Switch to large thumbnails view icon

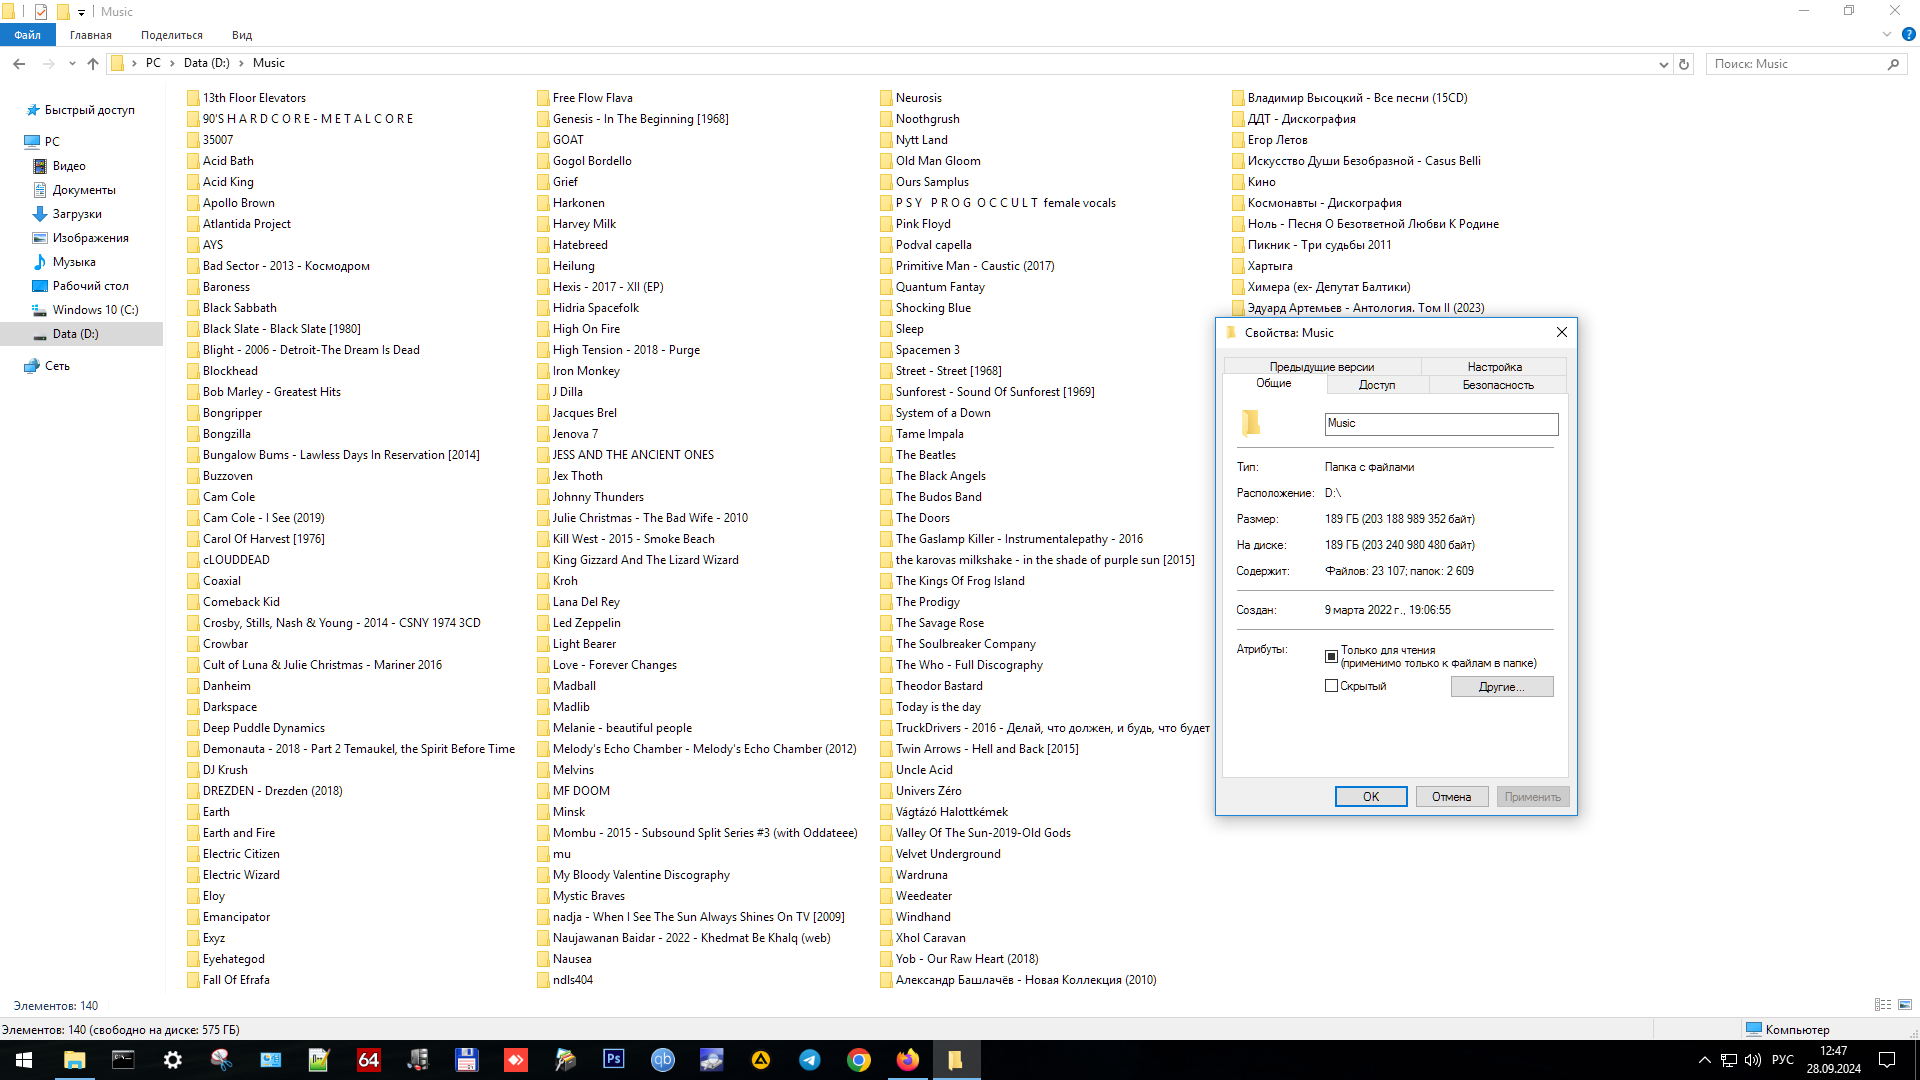(x=1905, y=1005)
